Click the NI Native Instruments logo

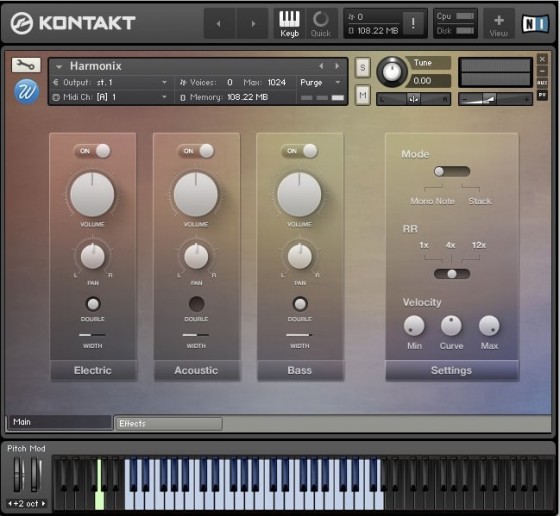(535, 24)
